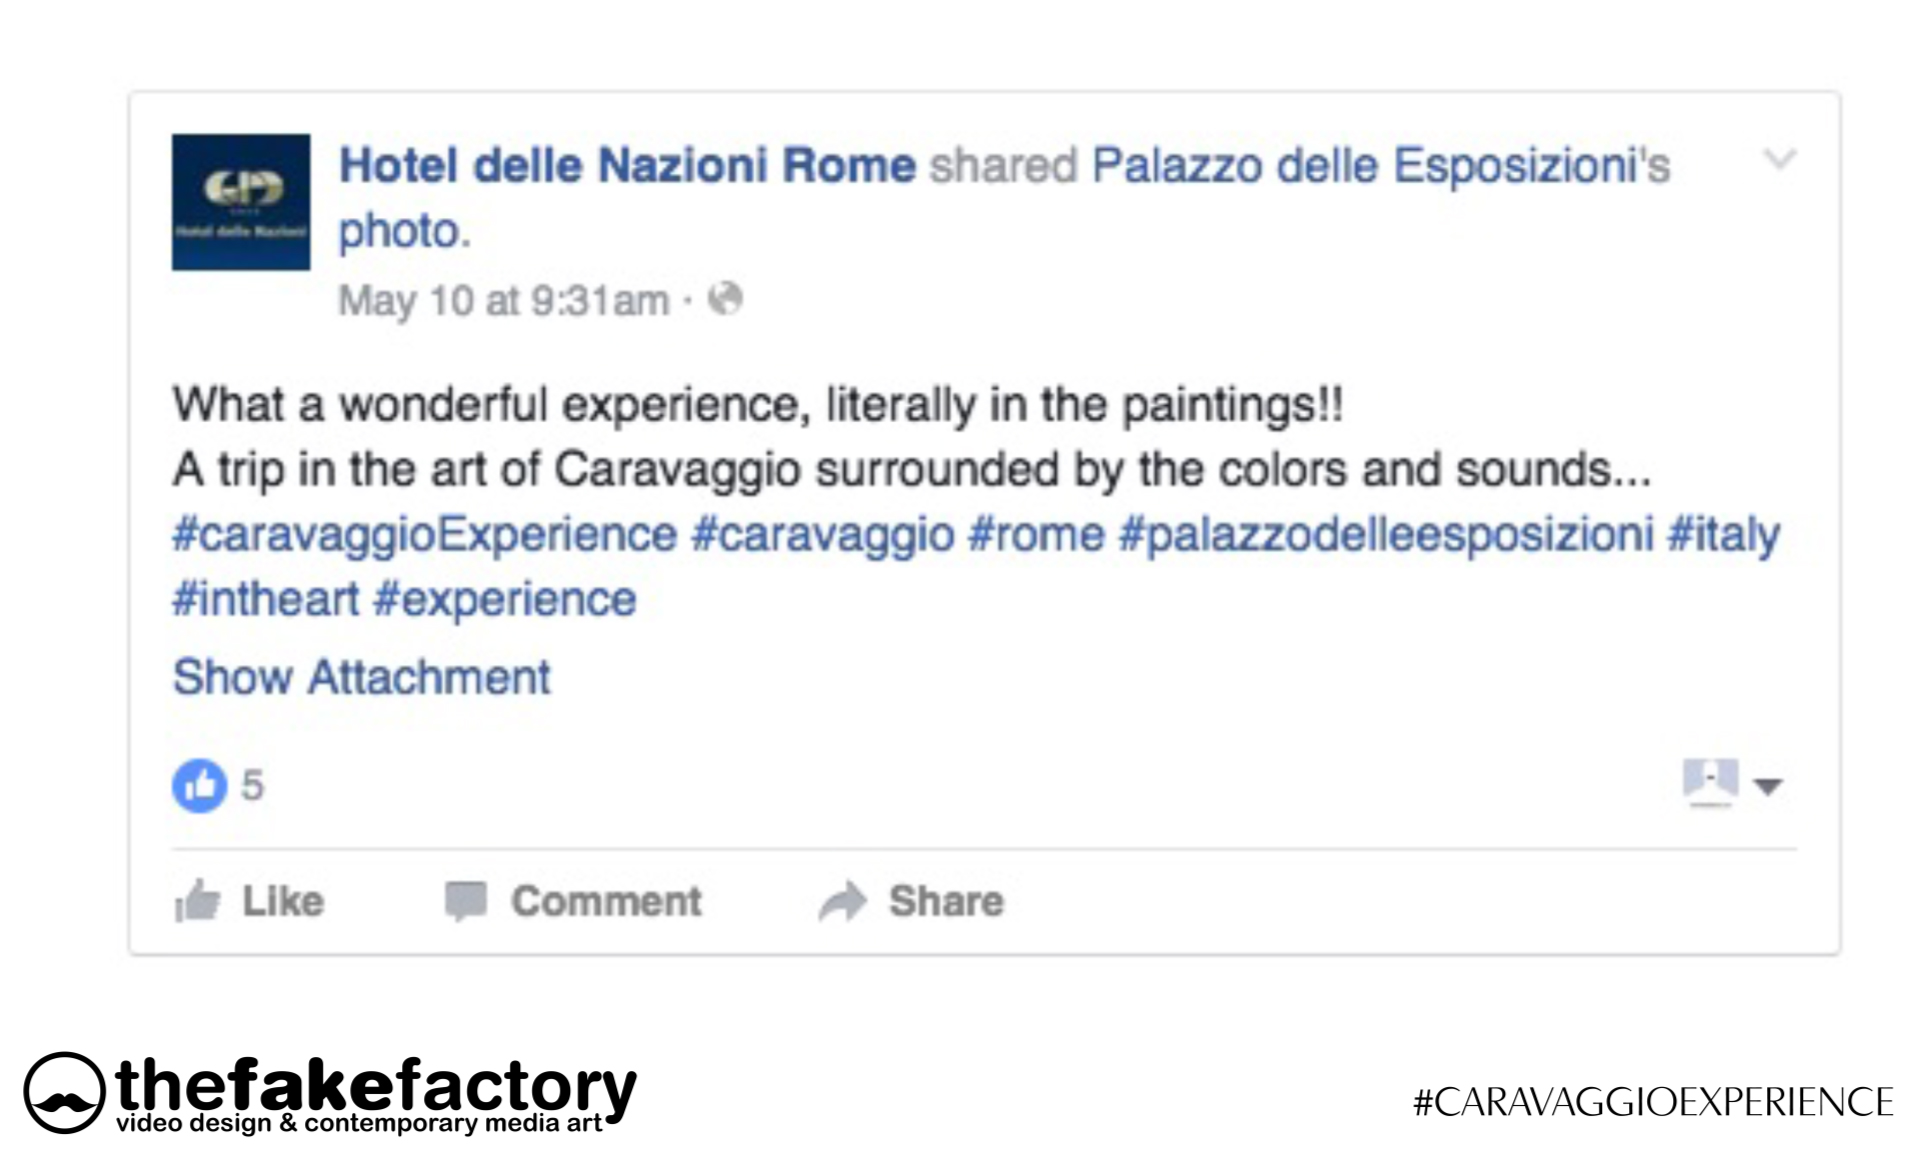Click the public globe privacy icon
The height and width of the screenshot is (1150, 1920).
[x=725, y=299]
